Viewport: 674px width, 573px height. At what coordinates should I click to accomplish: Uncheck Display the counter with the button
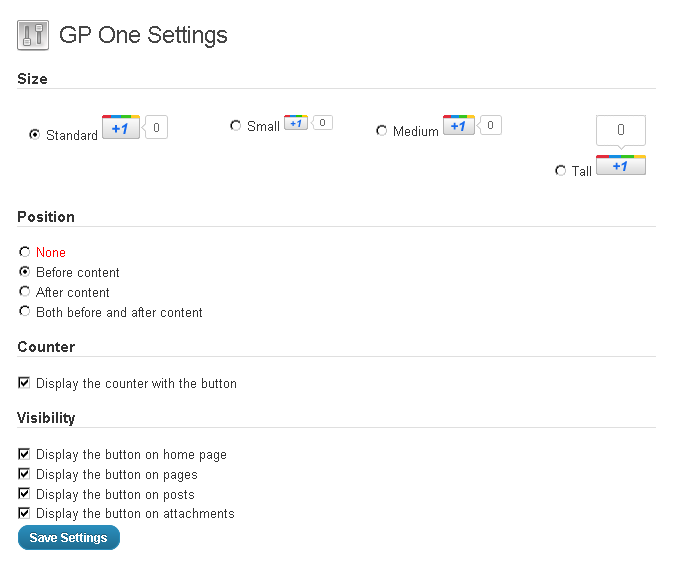[x=24, y=383]
